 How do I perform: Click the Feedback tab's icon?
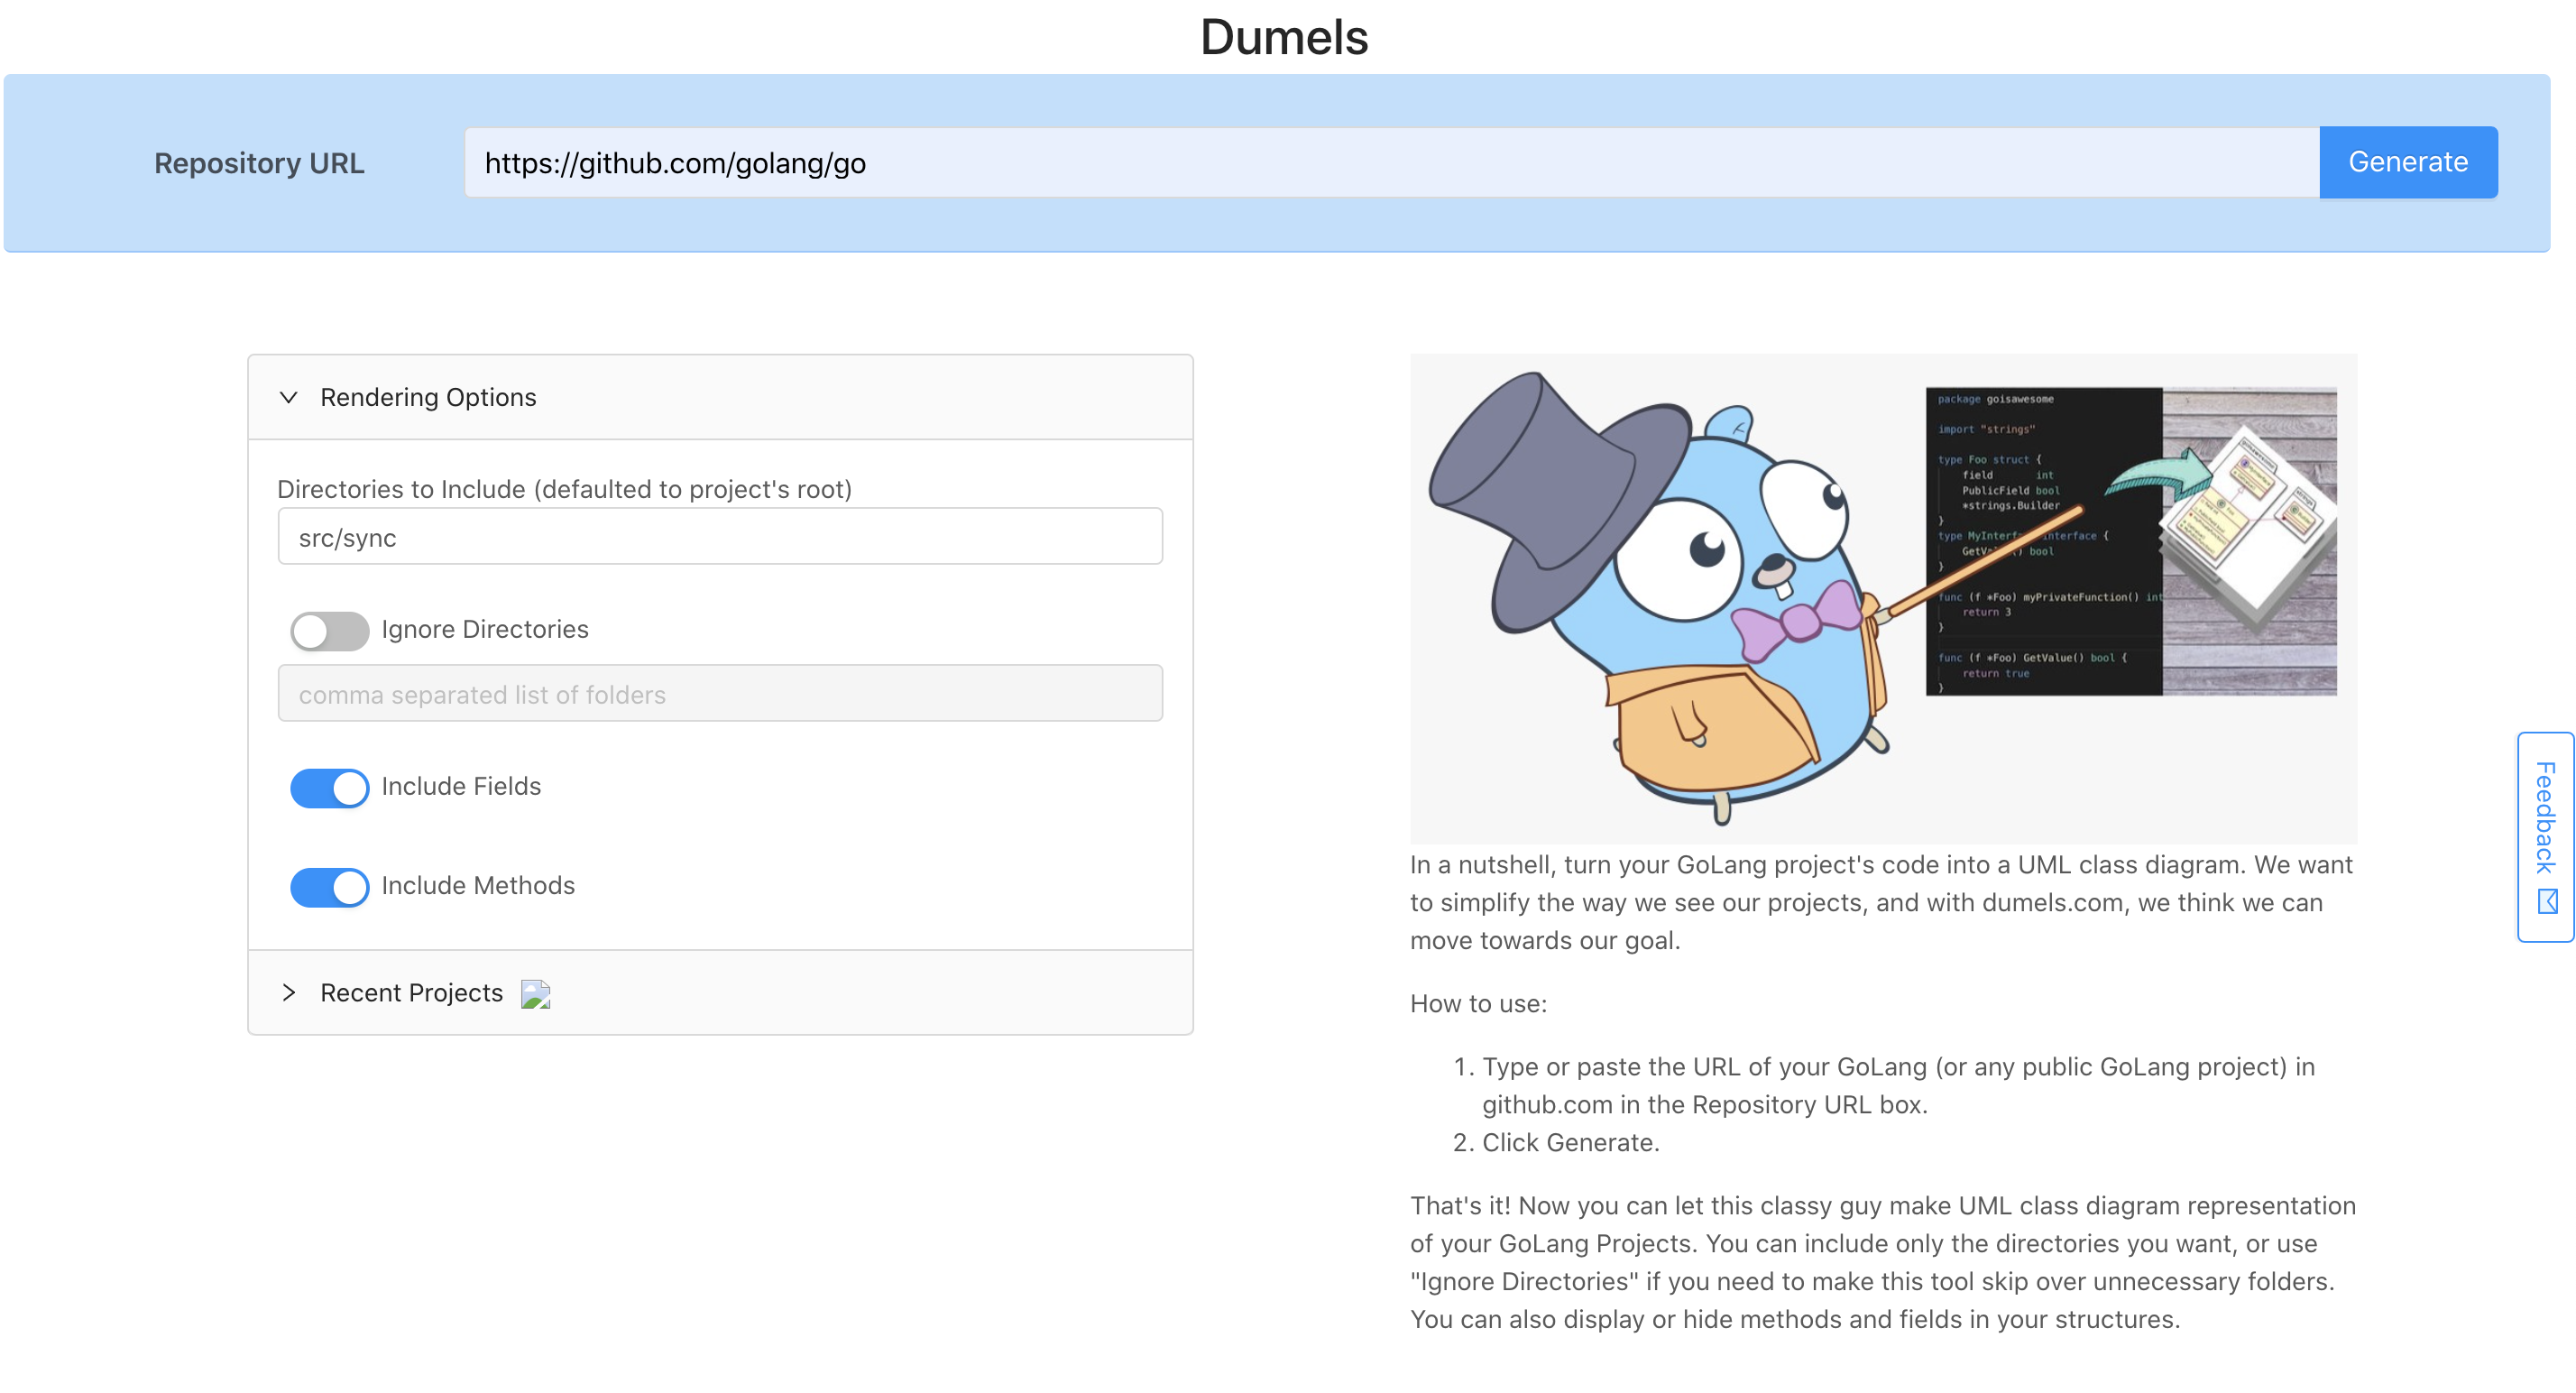(x=2546, y=902)
